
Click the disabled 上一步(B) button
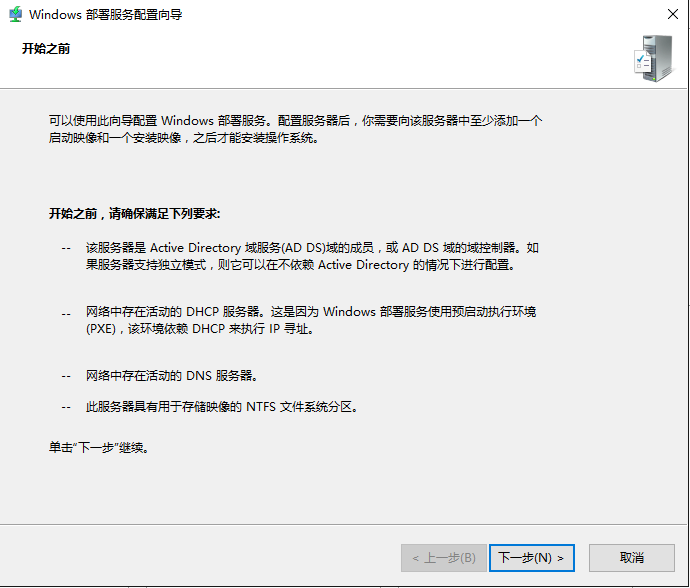coord(444,558)
